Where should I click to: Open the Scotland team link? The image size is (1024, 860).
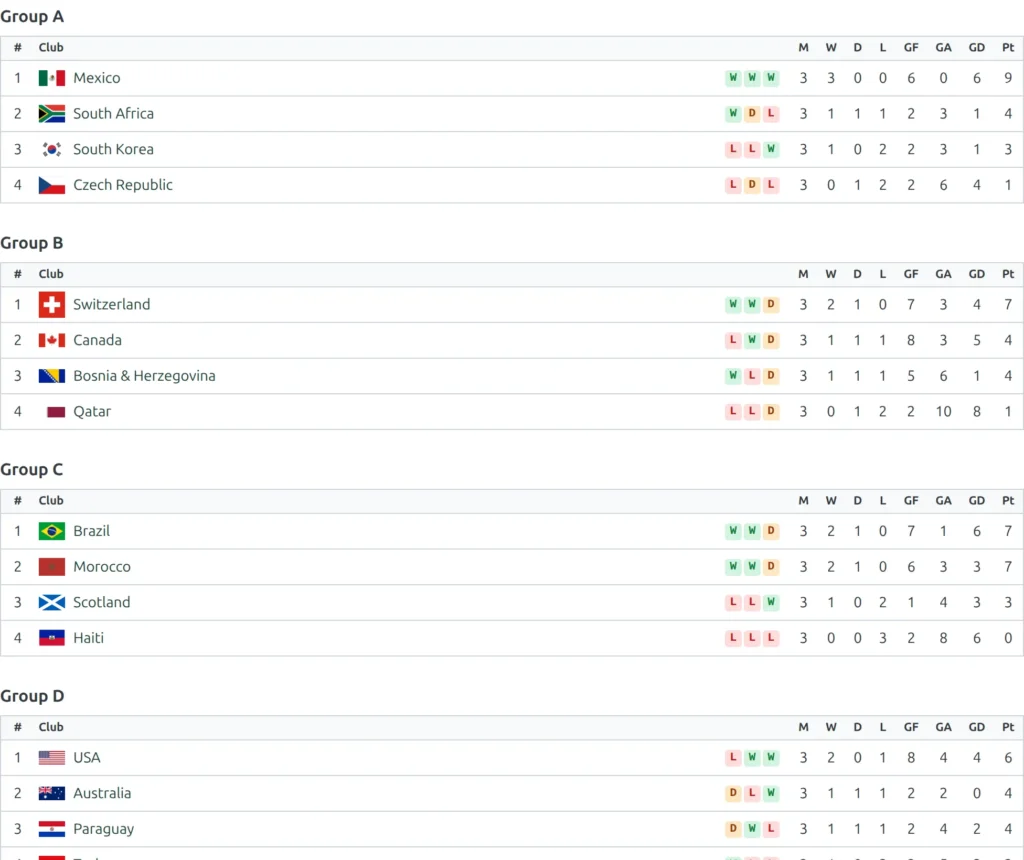pos(102,603)
